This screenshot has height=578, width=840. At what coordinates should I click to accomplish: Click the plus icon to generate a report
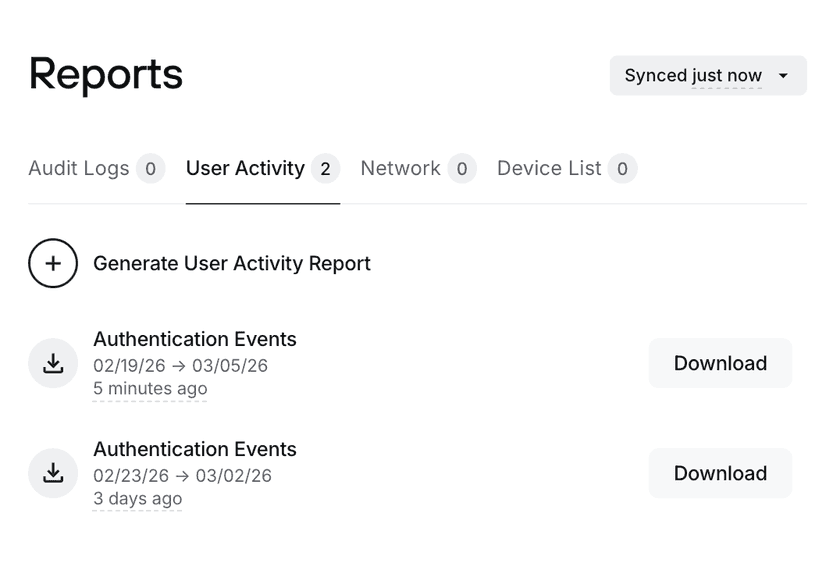click(53, 263)
